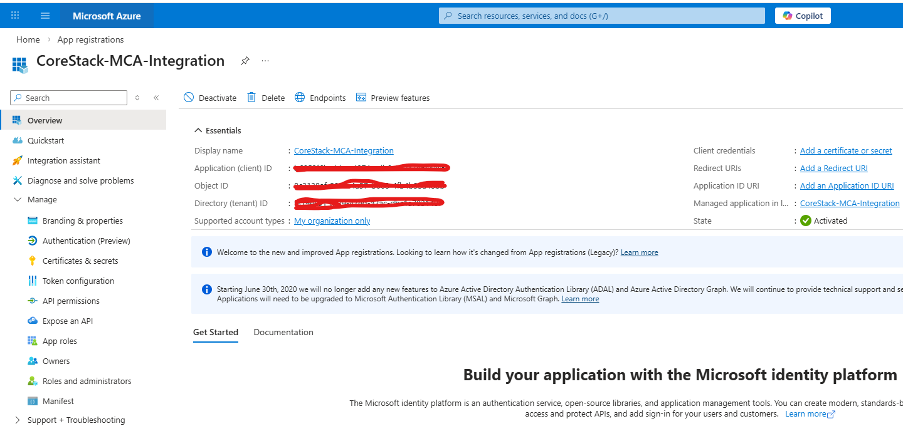Switch to the Get Started tab
Viewport: 904px width, 432px height.
pyautogui.click(x=216, y=332)
